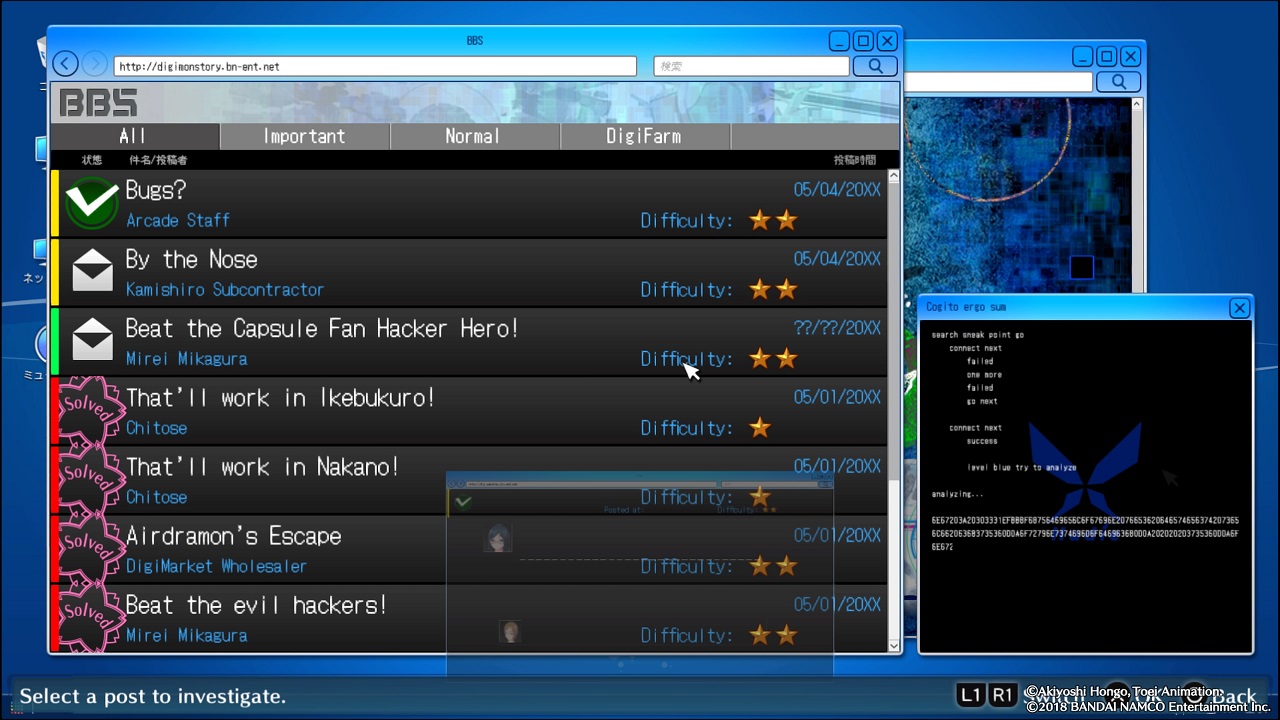This screenshot has width=1280, height=720.
Task: Close the Cogito ergo sum window
Action: pos(1239,308)
